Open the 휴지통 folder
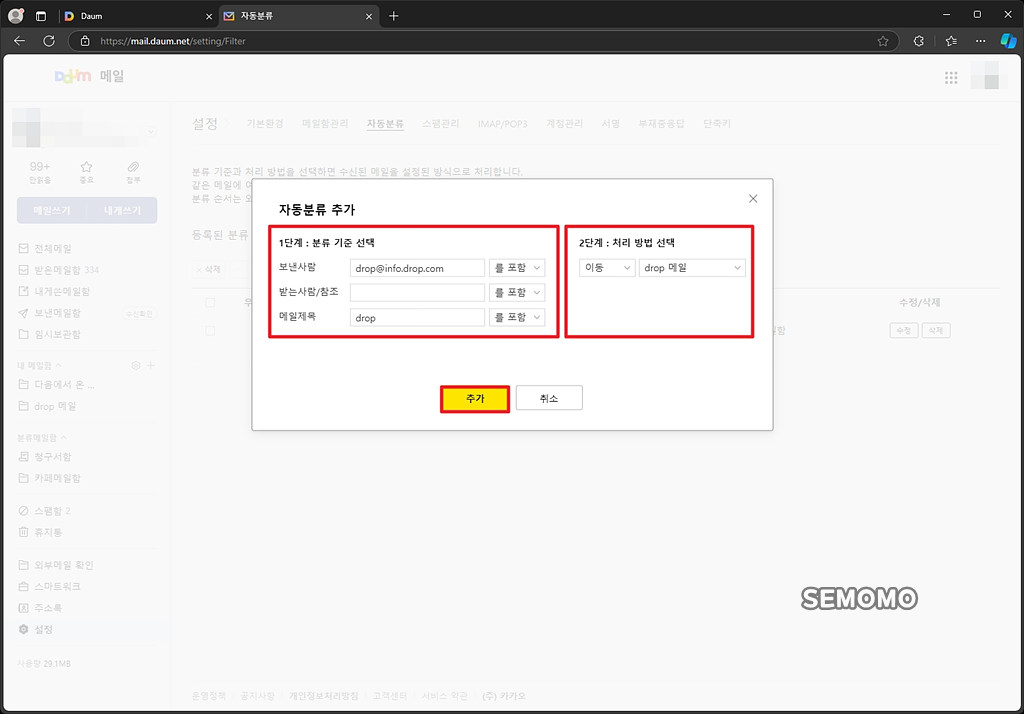This screenshot has height=714, width=1024. tap(40, 532)
